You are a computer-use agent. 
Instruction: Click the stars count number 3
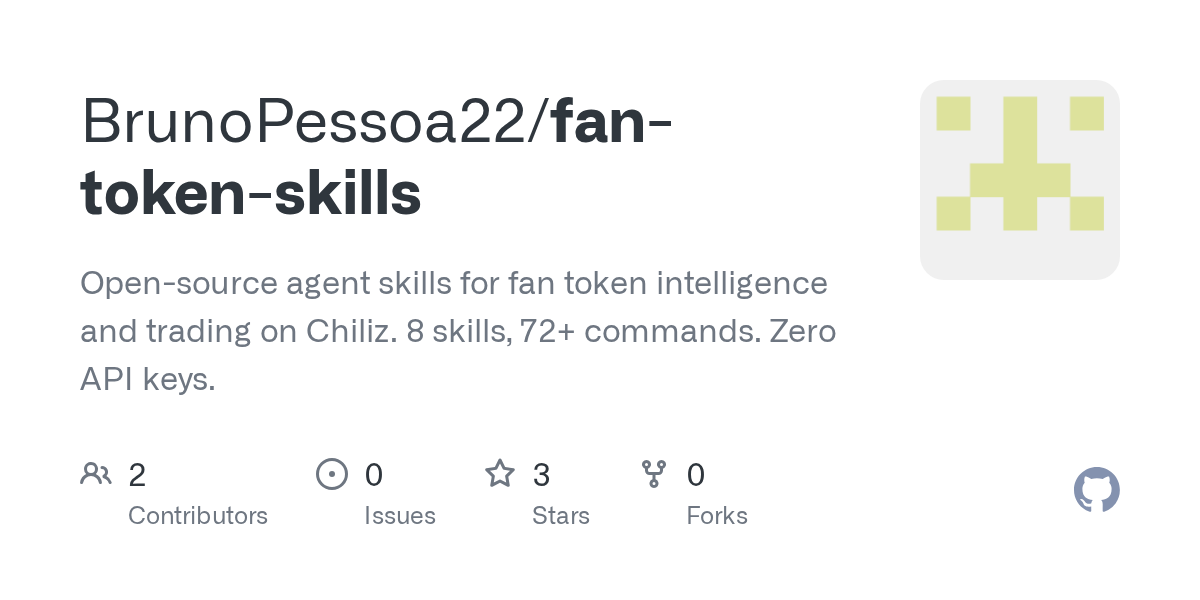click(541, 475)
